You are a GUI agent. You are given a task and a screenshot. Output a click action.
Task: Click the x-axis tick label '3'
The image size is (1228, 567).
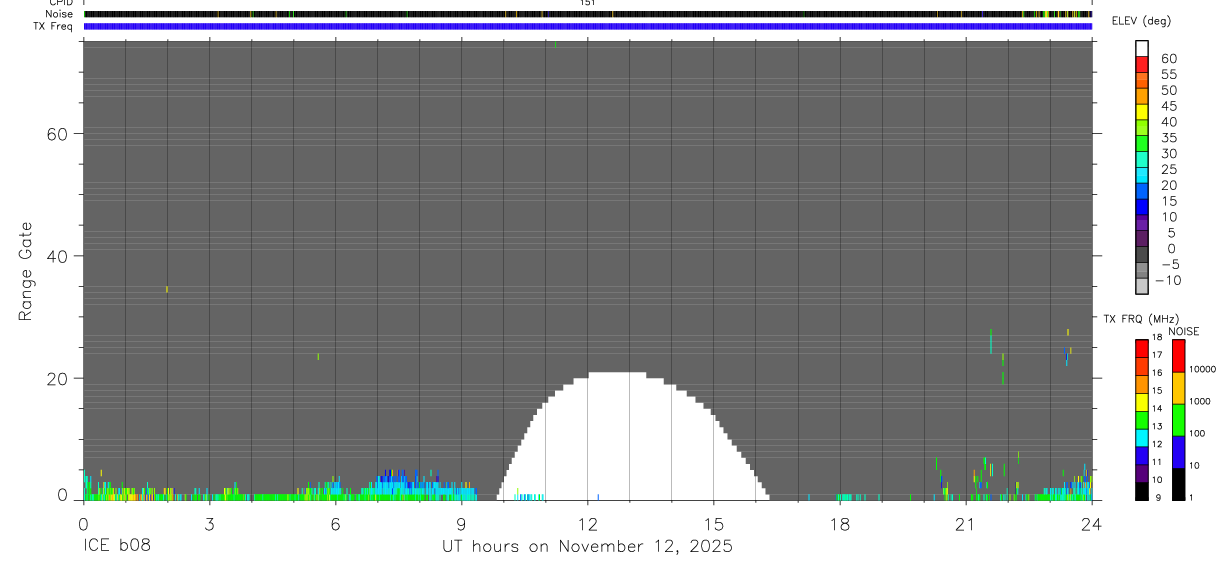[209, 524]
